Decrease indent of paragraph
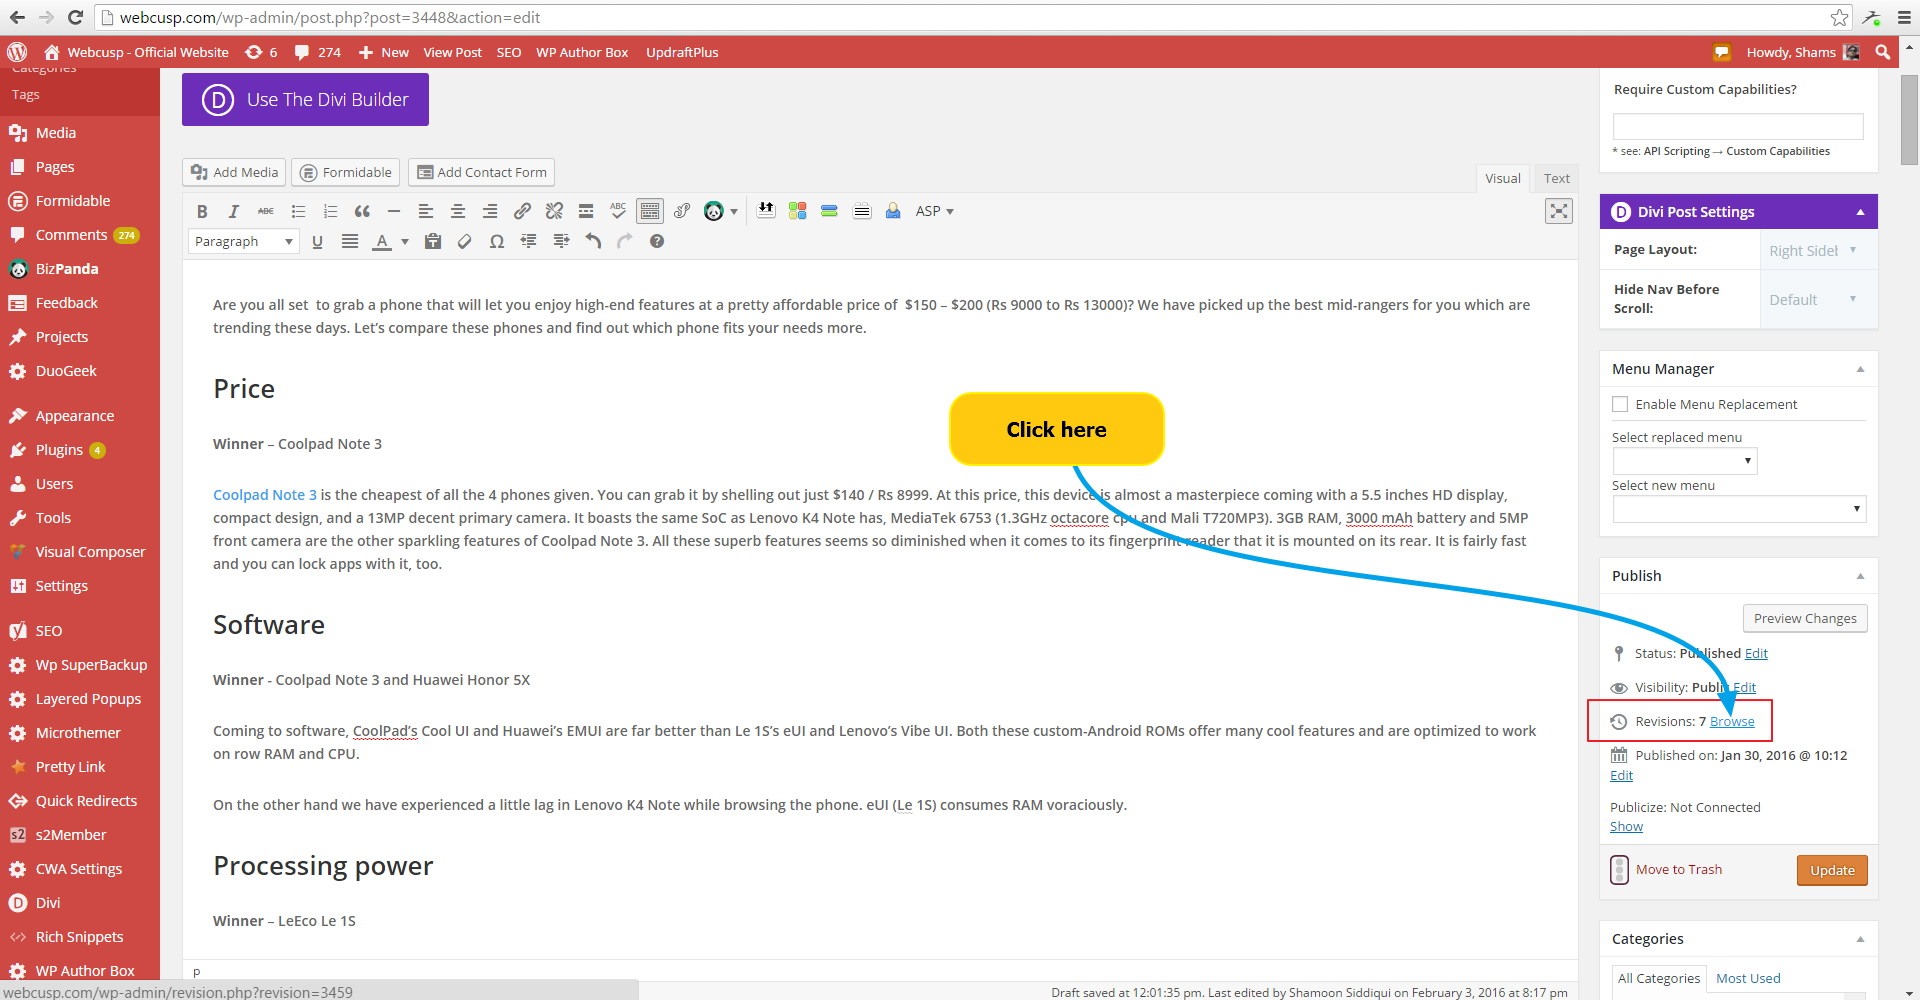 529,241
